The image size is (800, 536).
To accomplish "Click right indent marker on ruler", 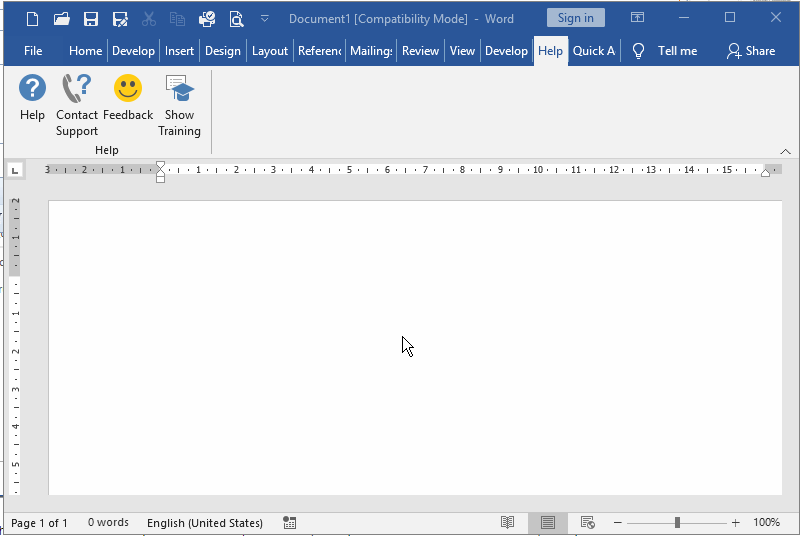I will point(765,173).
